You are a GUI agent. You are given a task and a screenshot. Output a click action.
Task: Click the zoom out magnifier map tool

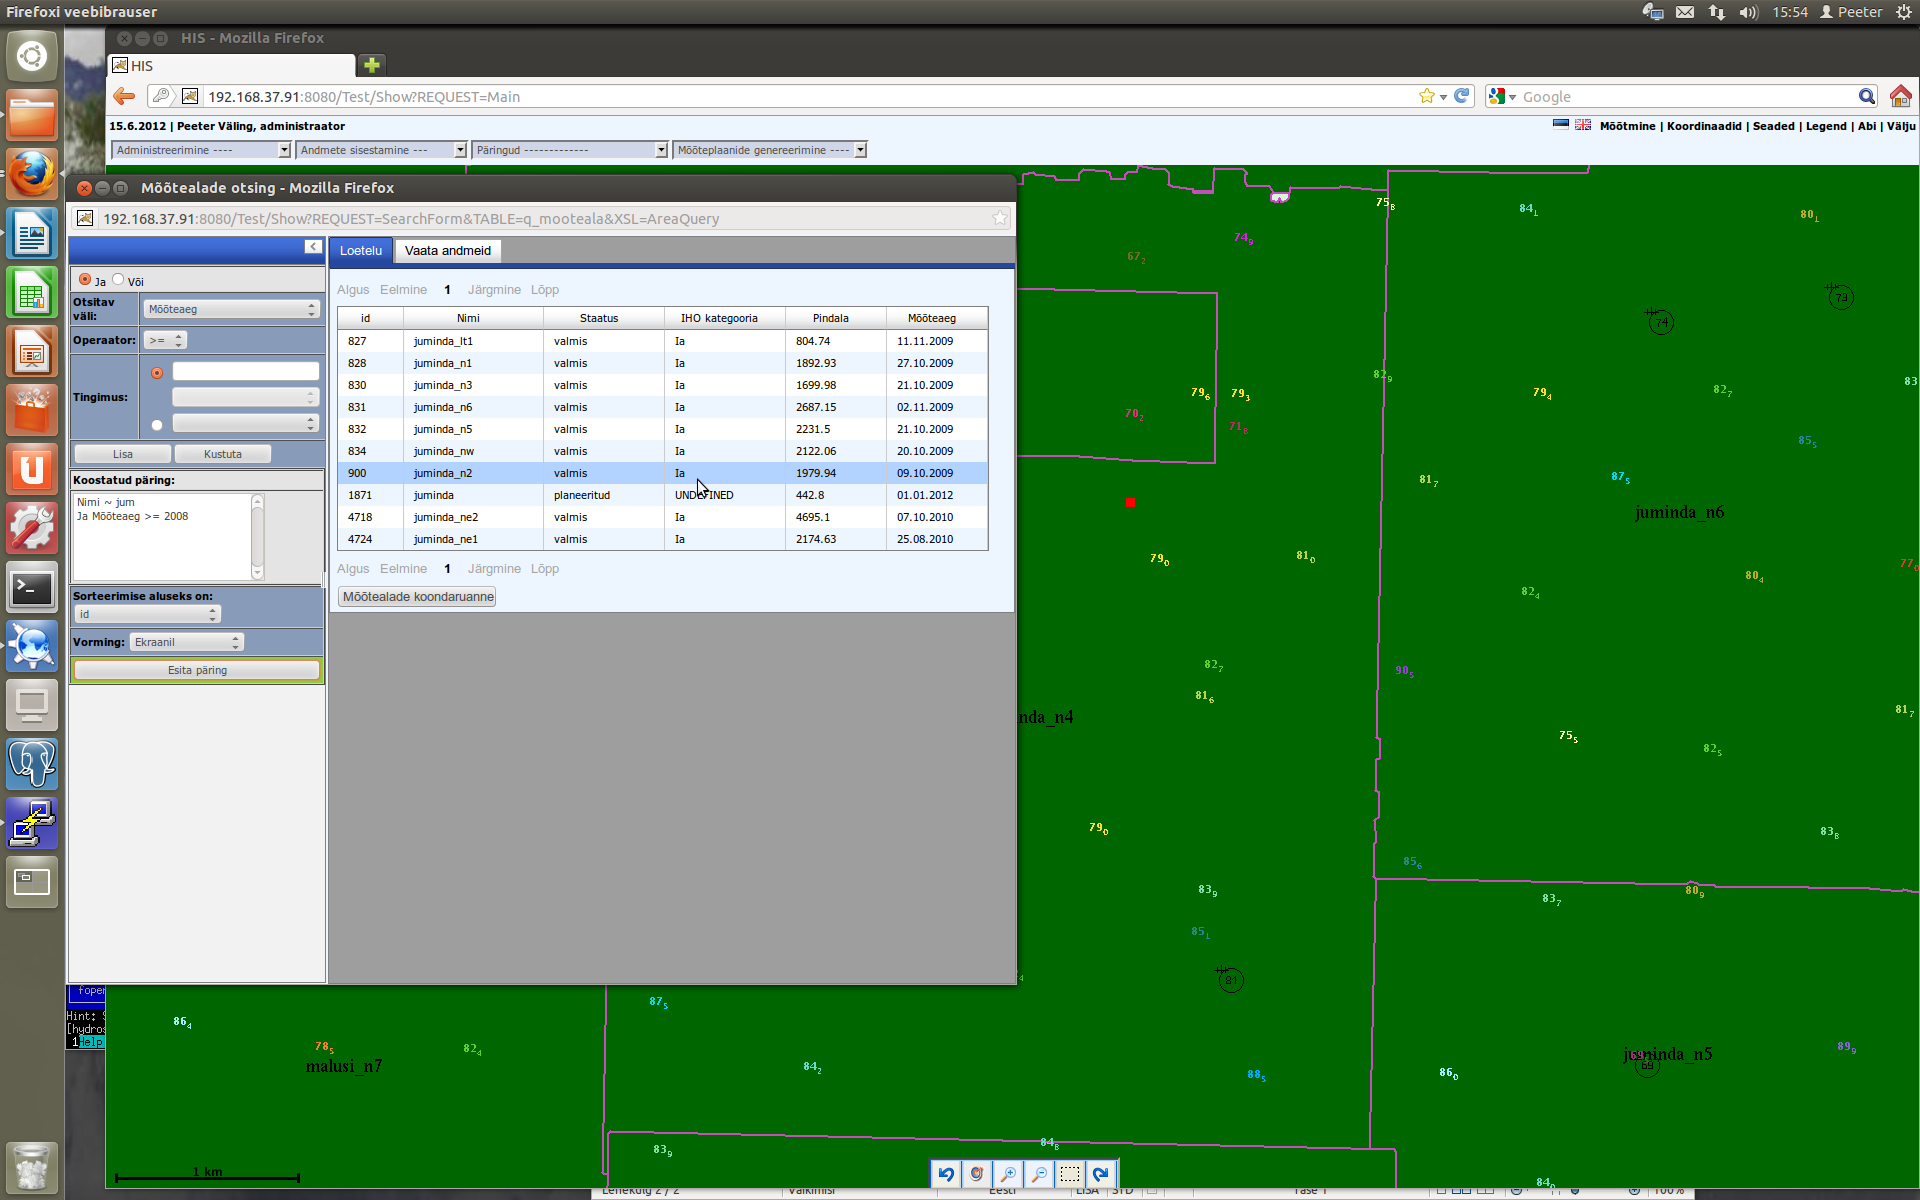[x=1039, y=1174]
